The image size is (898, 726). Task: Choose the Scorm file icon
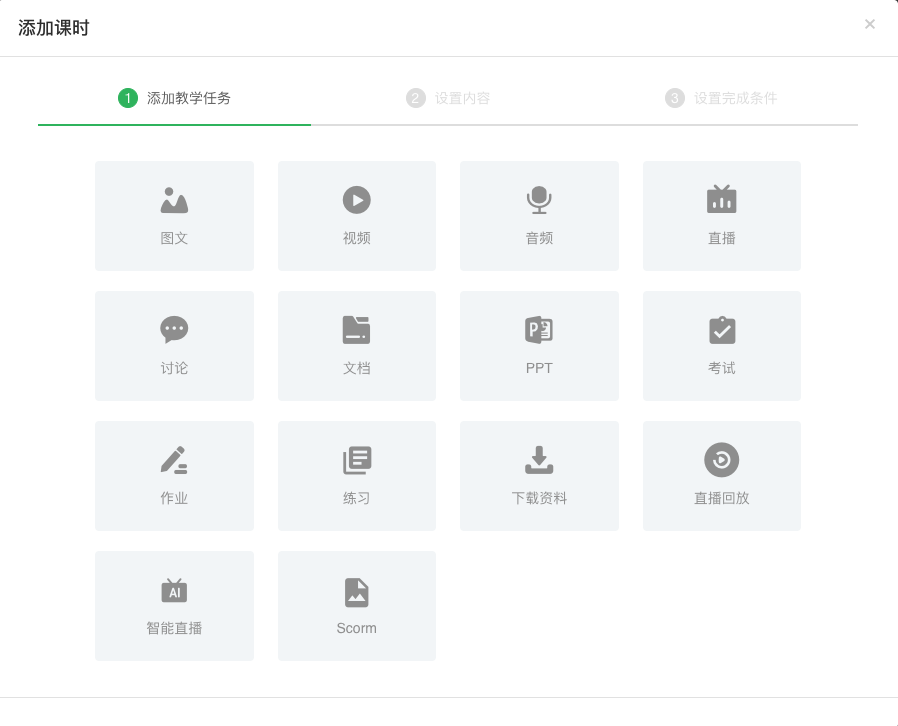point(356,592)
